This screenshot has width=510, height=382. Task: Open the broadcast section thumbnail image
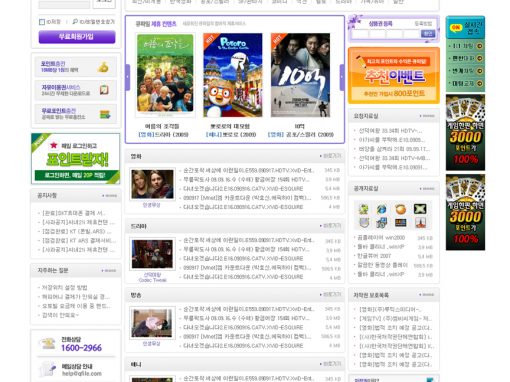(x=152, y=323)
